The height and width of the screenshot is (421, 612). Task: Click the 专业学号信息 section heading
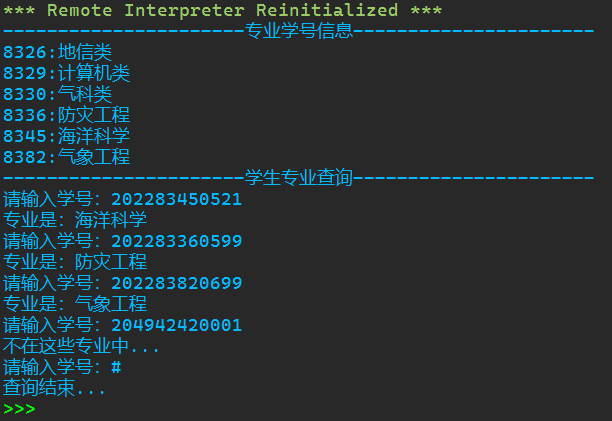pyautogui.click(x=299, y=31)
